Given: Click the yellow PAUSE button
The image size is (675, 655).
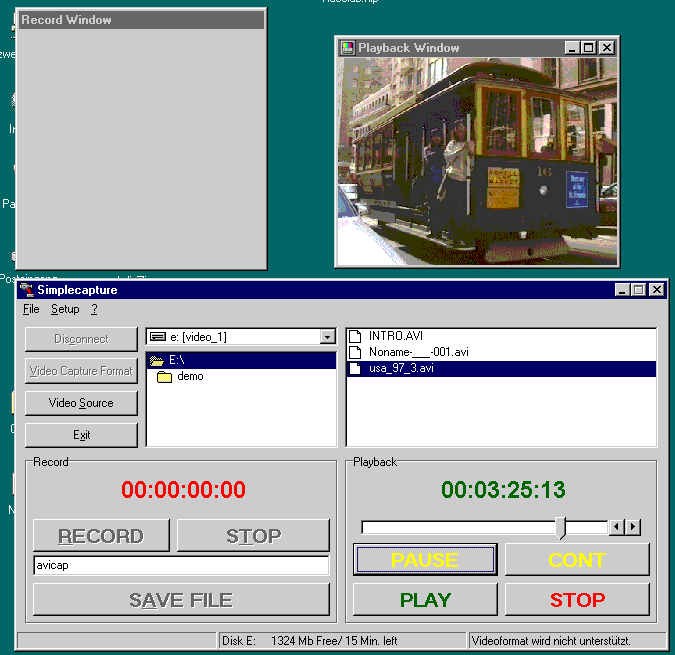Looking at the screenshot, I should point(425,559).
